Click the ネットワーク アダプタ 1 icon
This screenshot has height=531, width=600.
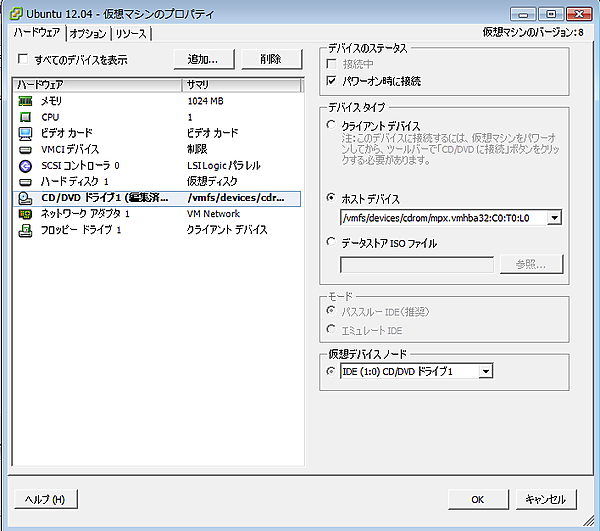[25, 214]
